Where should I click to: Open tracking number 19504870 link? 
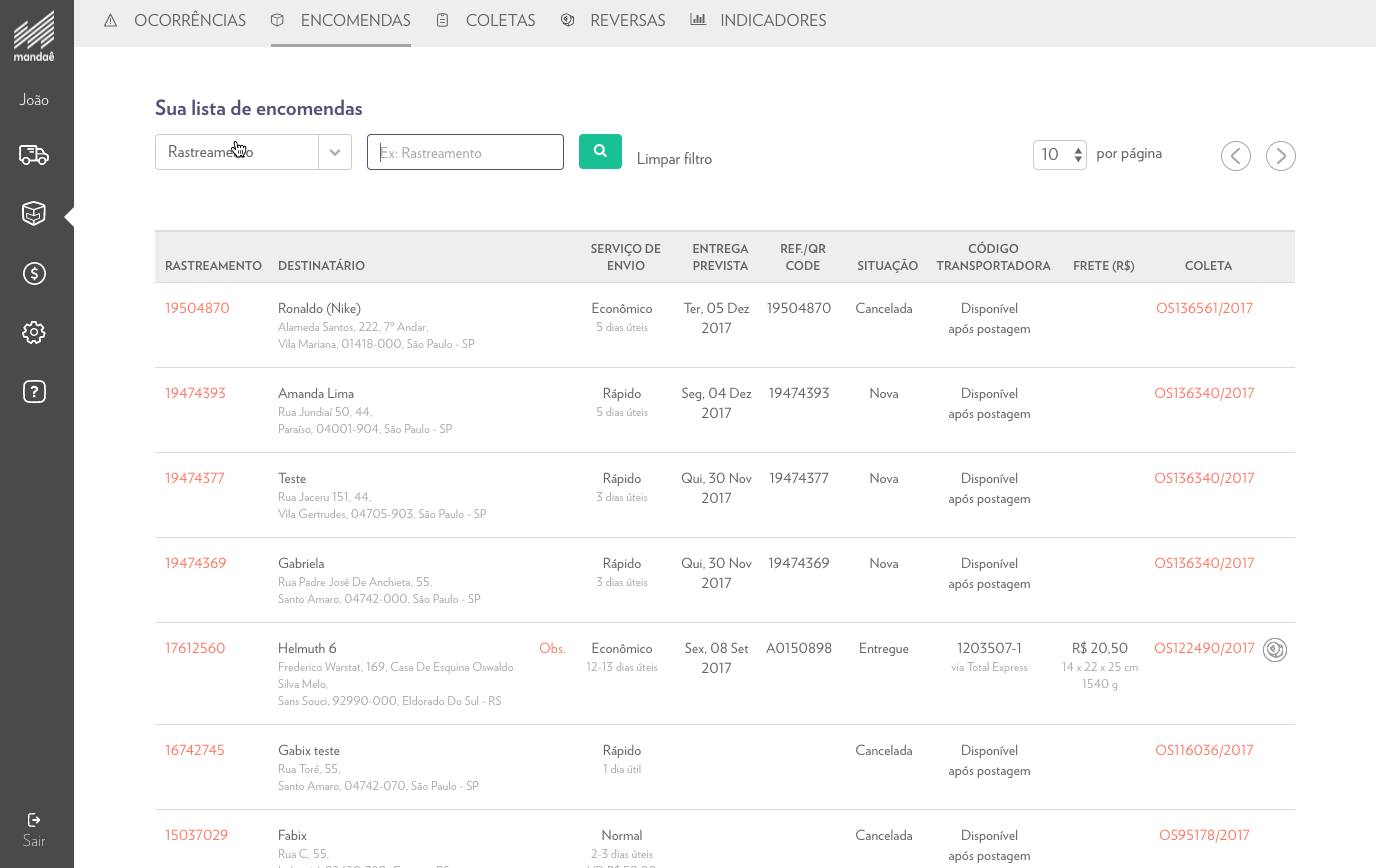coord(197,308)
